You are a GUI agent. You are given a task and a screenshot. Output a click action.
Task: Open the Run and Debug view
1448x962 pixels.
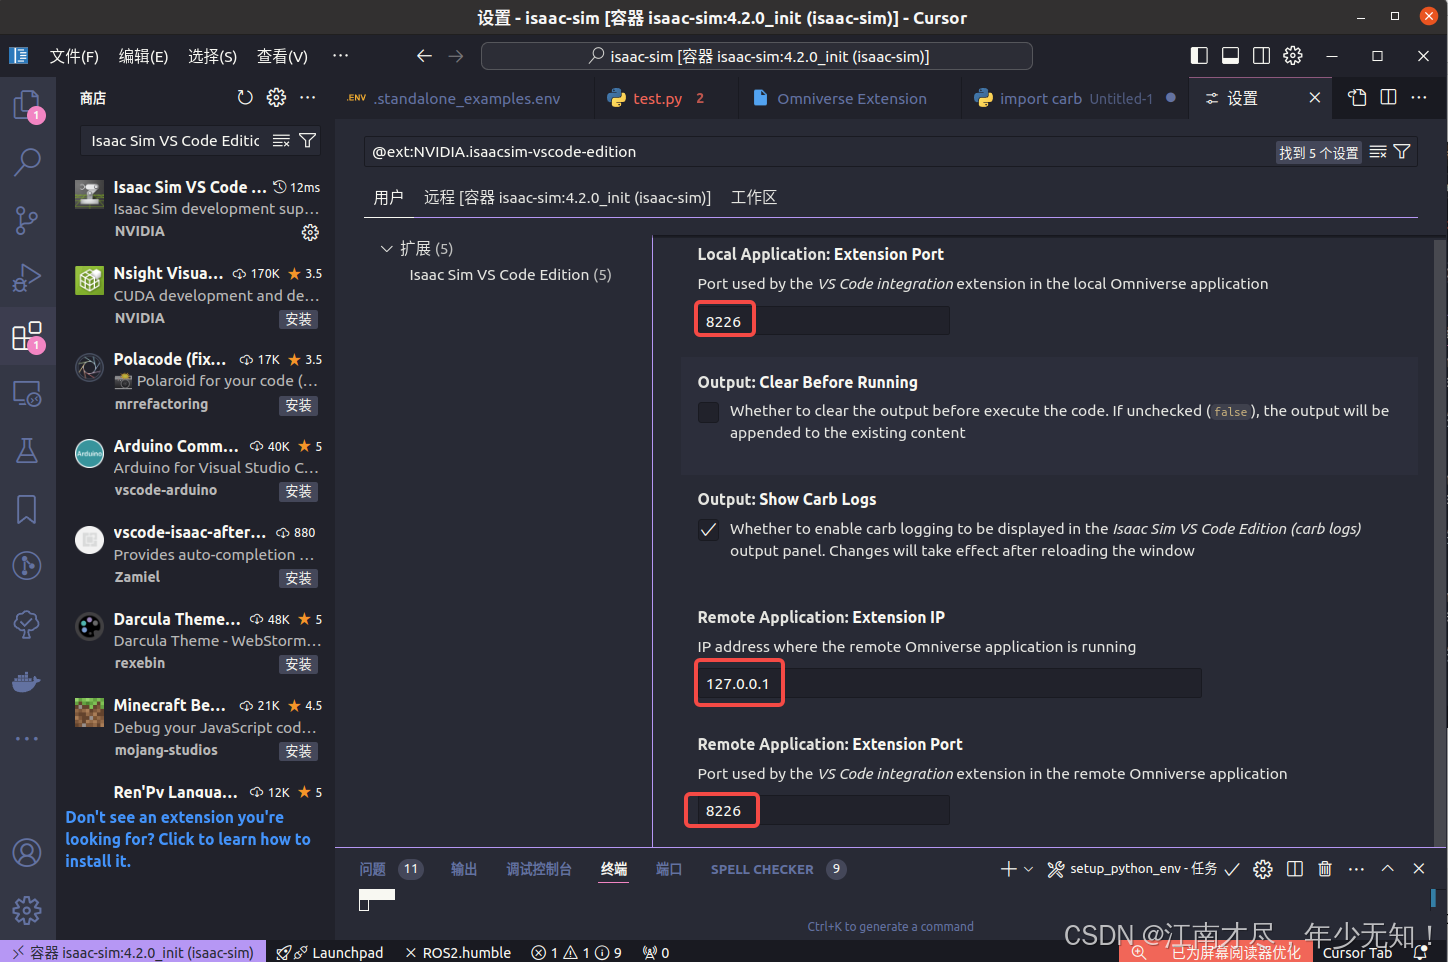coord(27,278)
